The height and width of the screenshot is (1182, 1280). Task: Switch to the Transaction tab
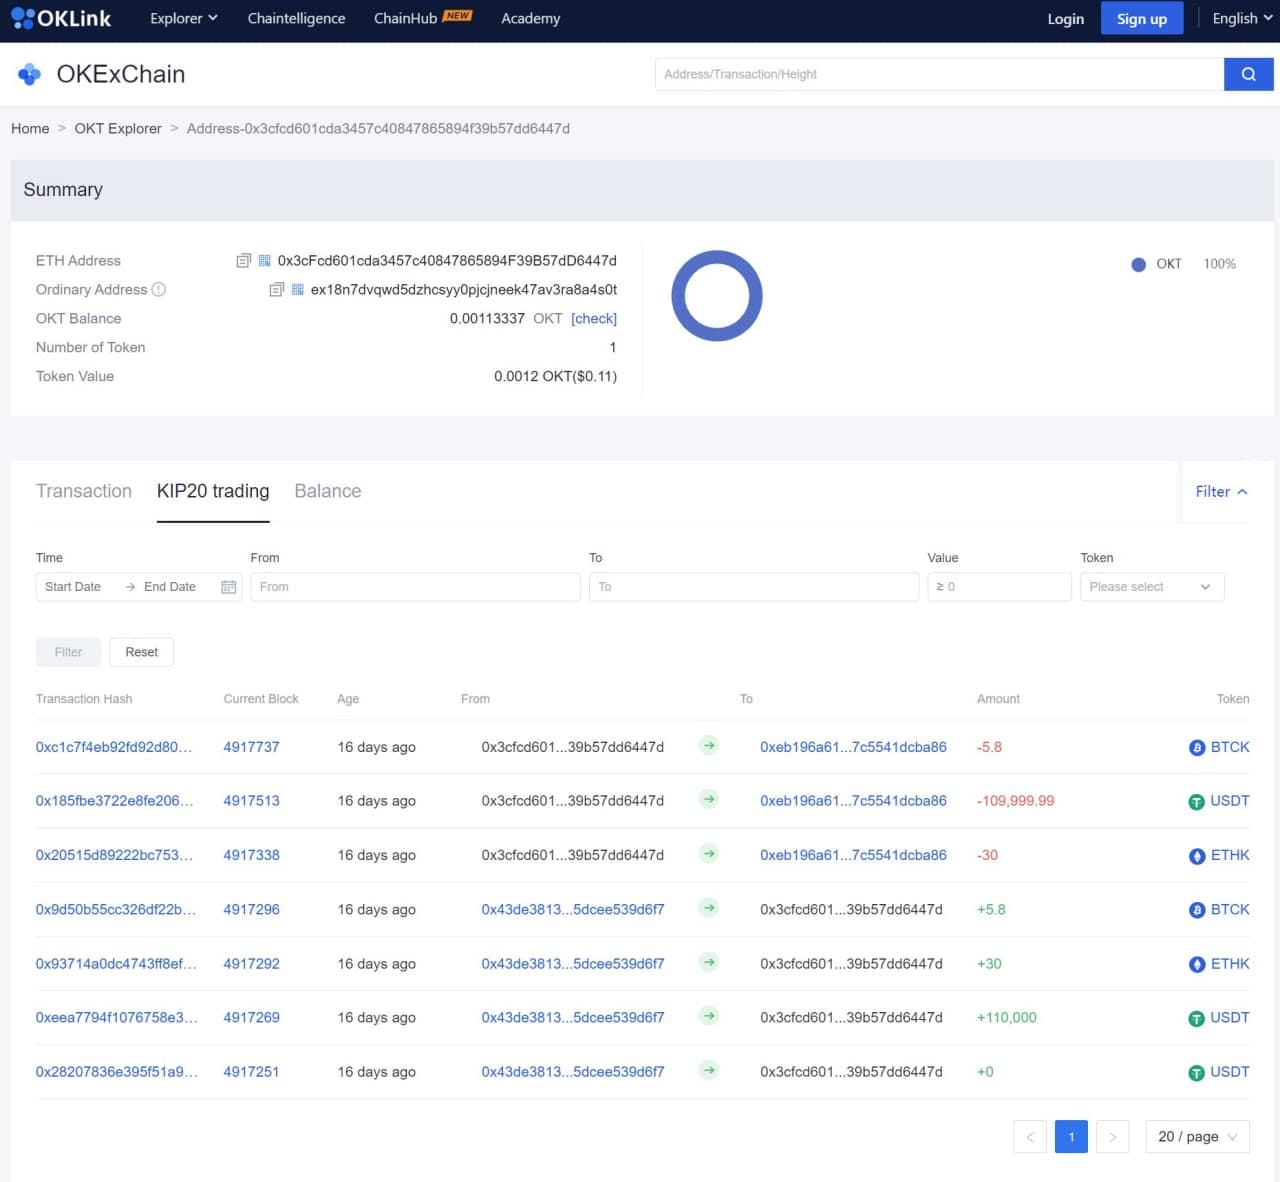pos(84,491)
